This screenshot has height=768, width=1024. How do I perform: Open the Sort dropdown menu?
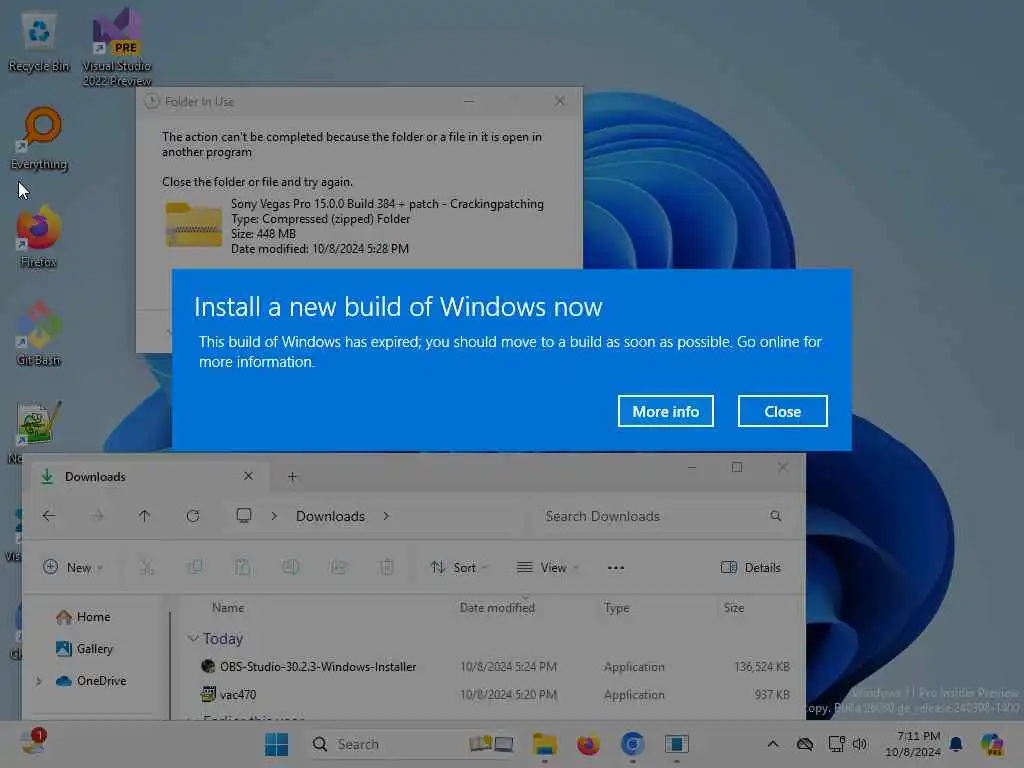pyautogui.click(x=459, y=568)
